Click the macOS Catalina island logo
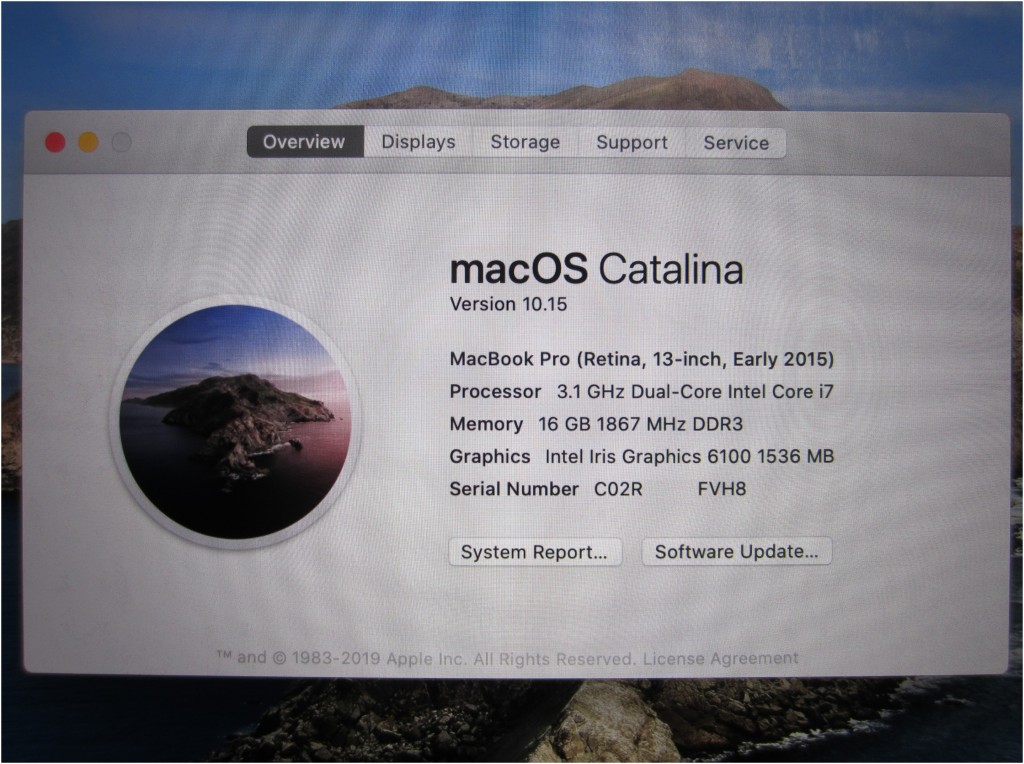1024x764 pixels. [236, 422]
